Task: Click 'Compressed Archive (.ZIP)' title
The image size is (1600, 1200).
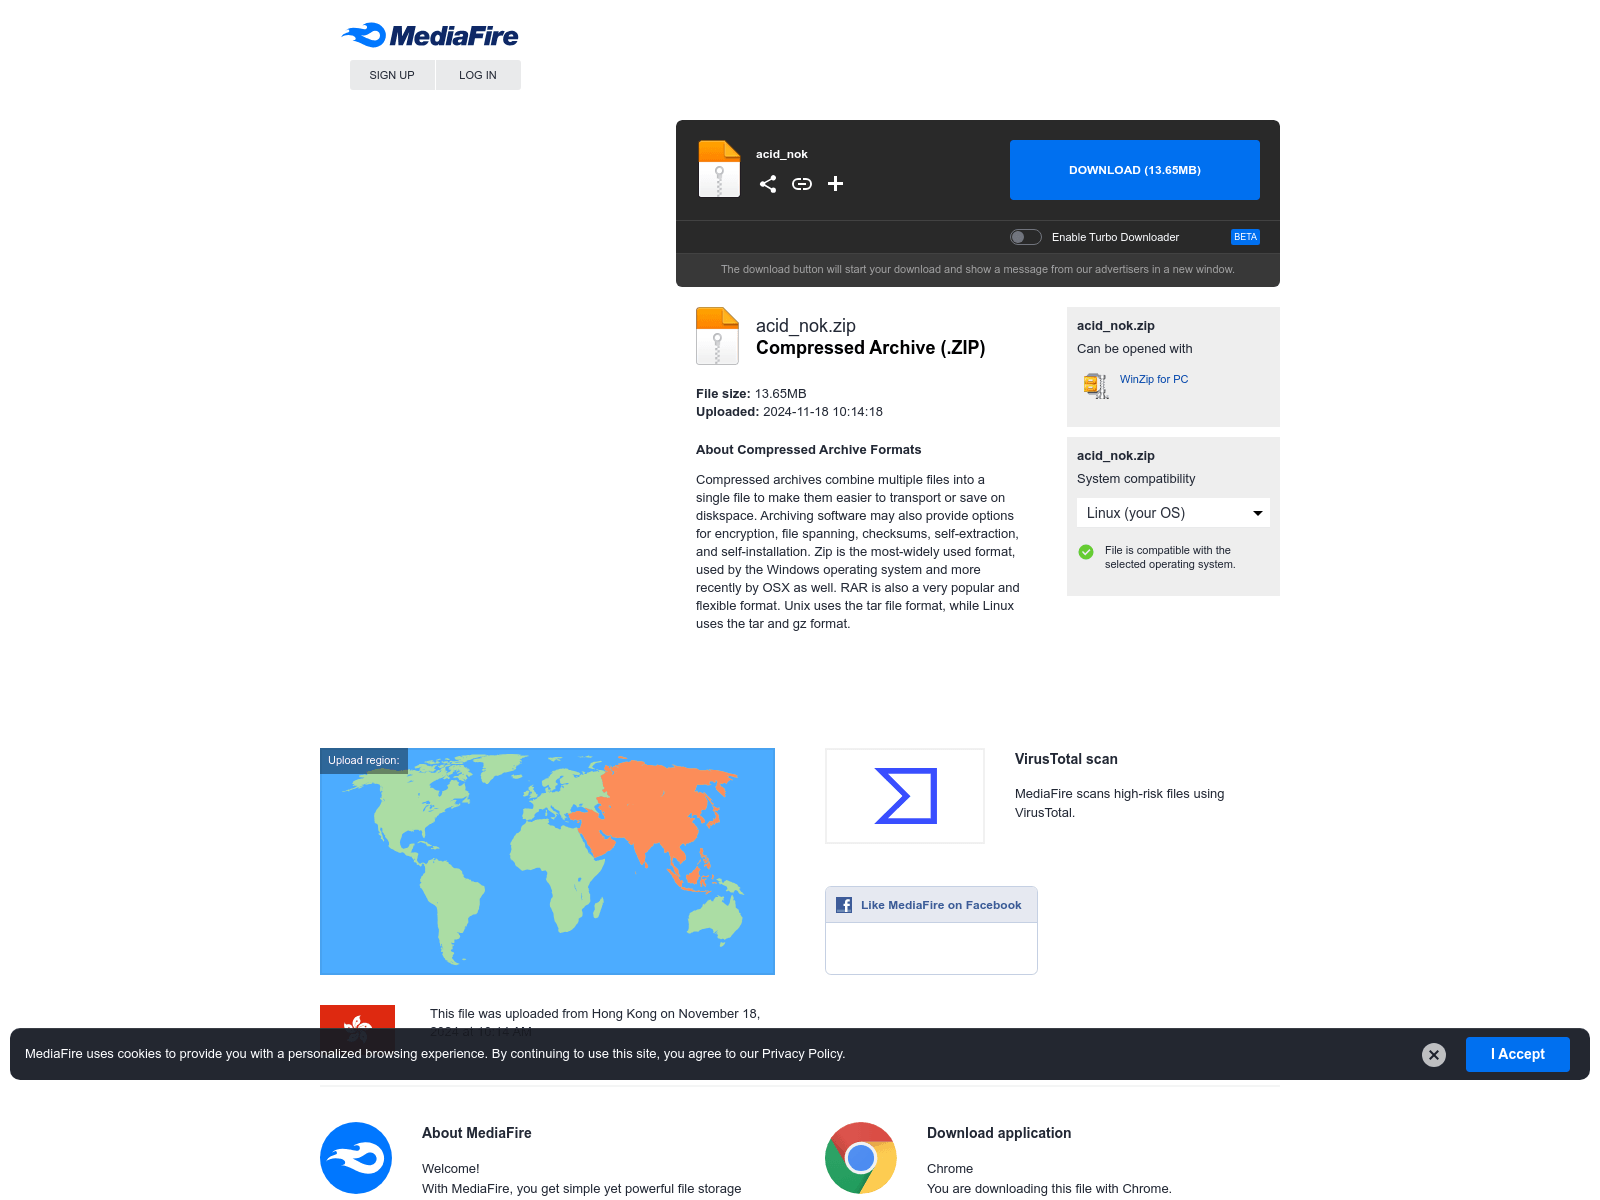Action: click(871, 348)
